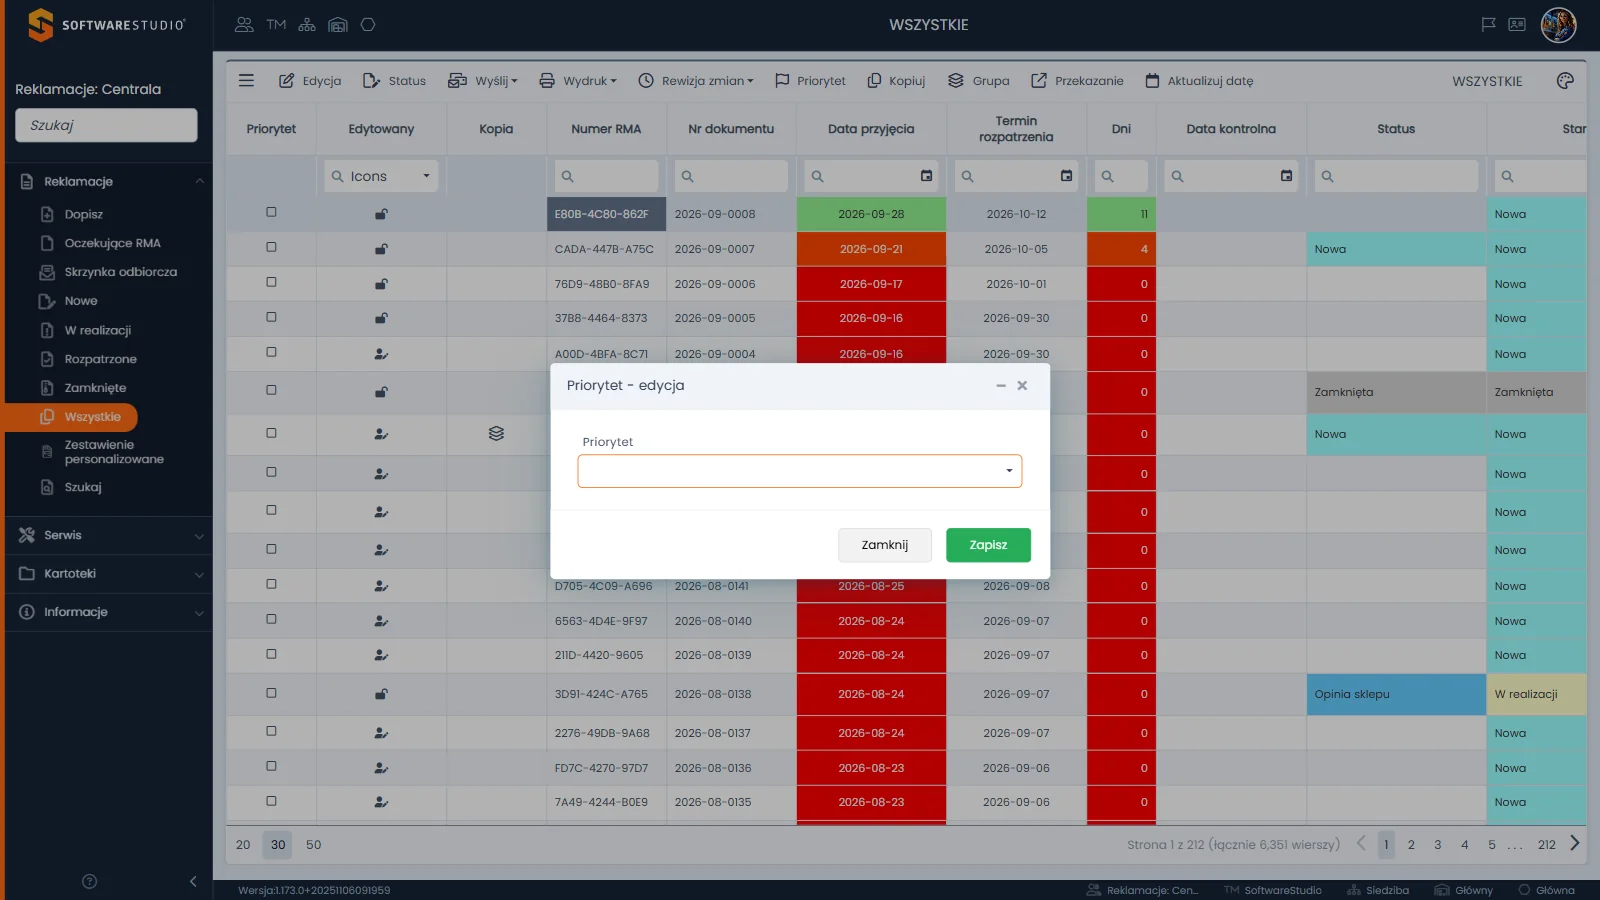Open the Icons filter dropdown

pos(381,176)
